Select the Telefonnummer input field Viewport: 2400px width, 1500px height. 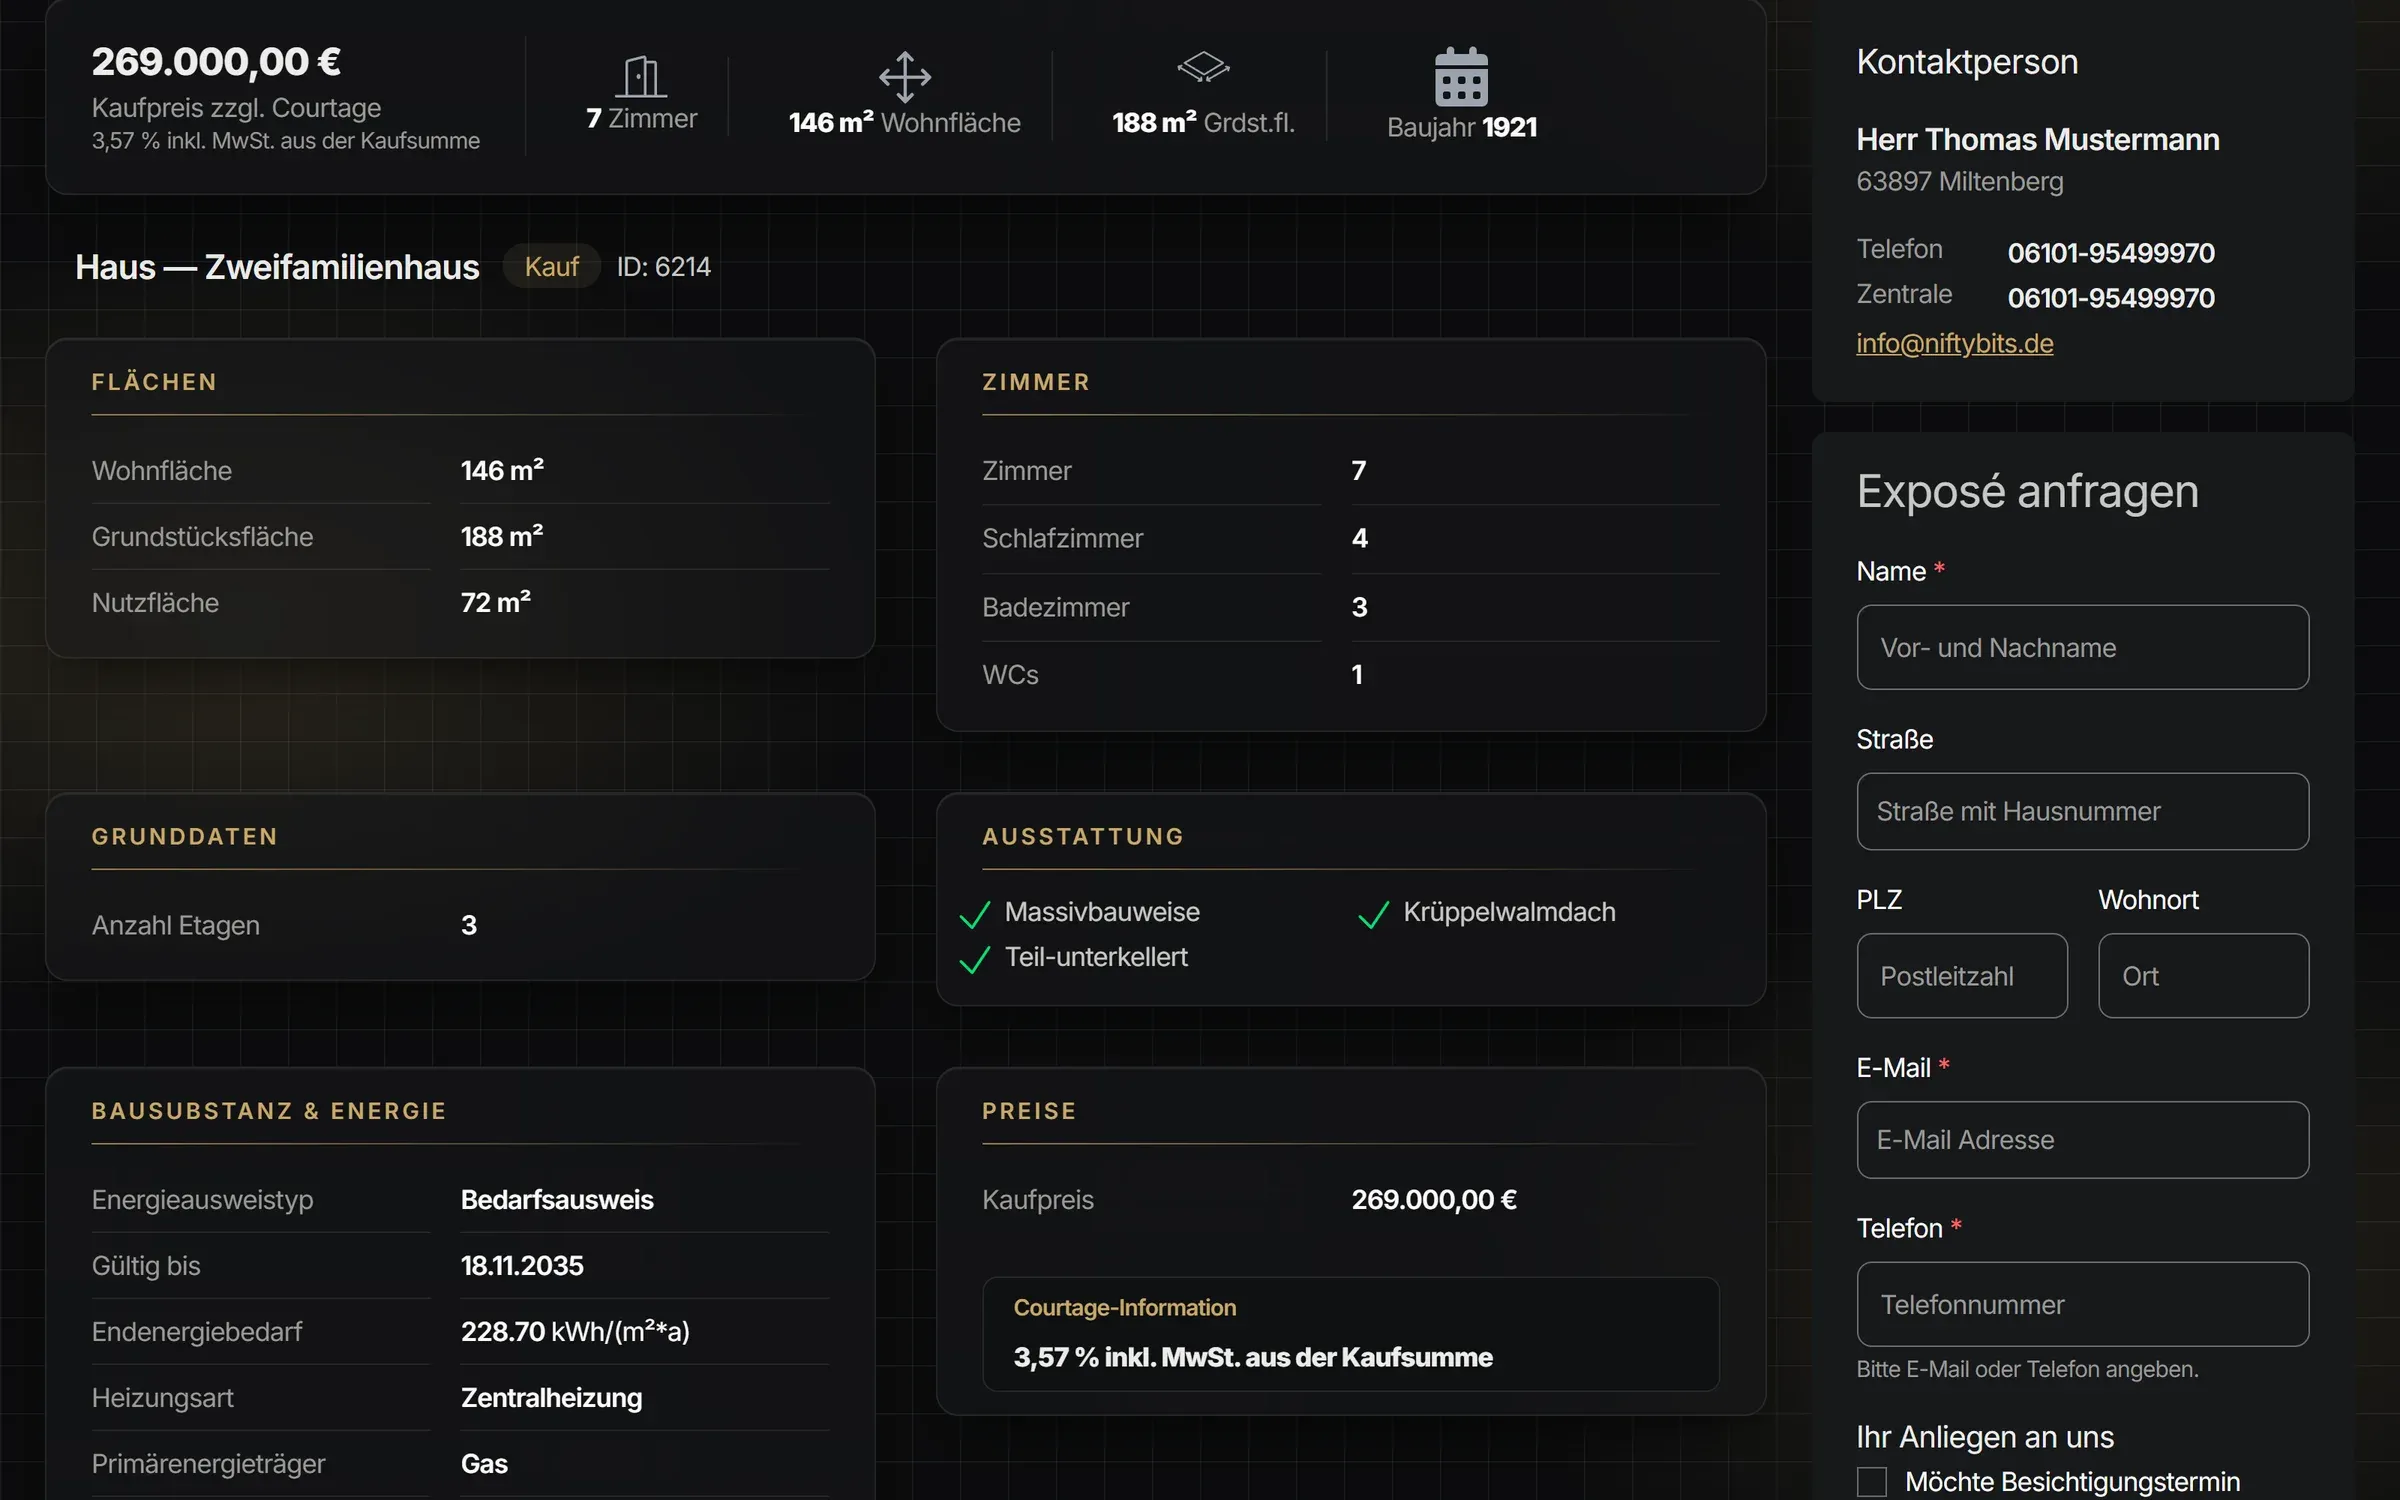coord(2082,1304)
